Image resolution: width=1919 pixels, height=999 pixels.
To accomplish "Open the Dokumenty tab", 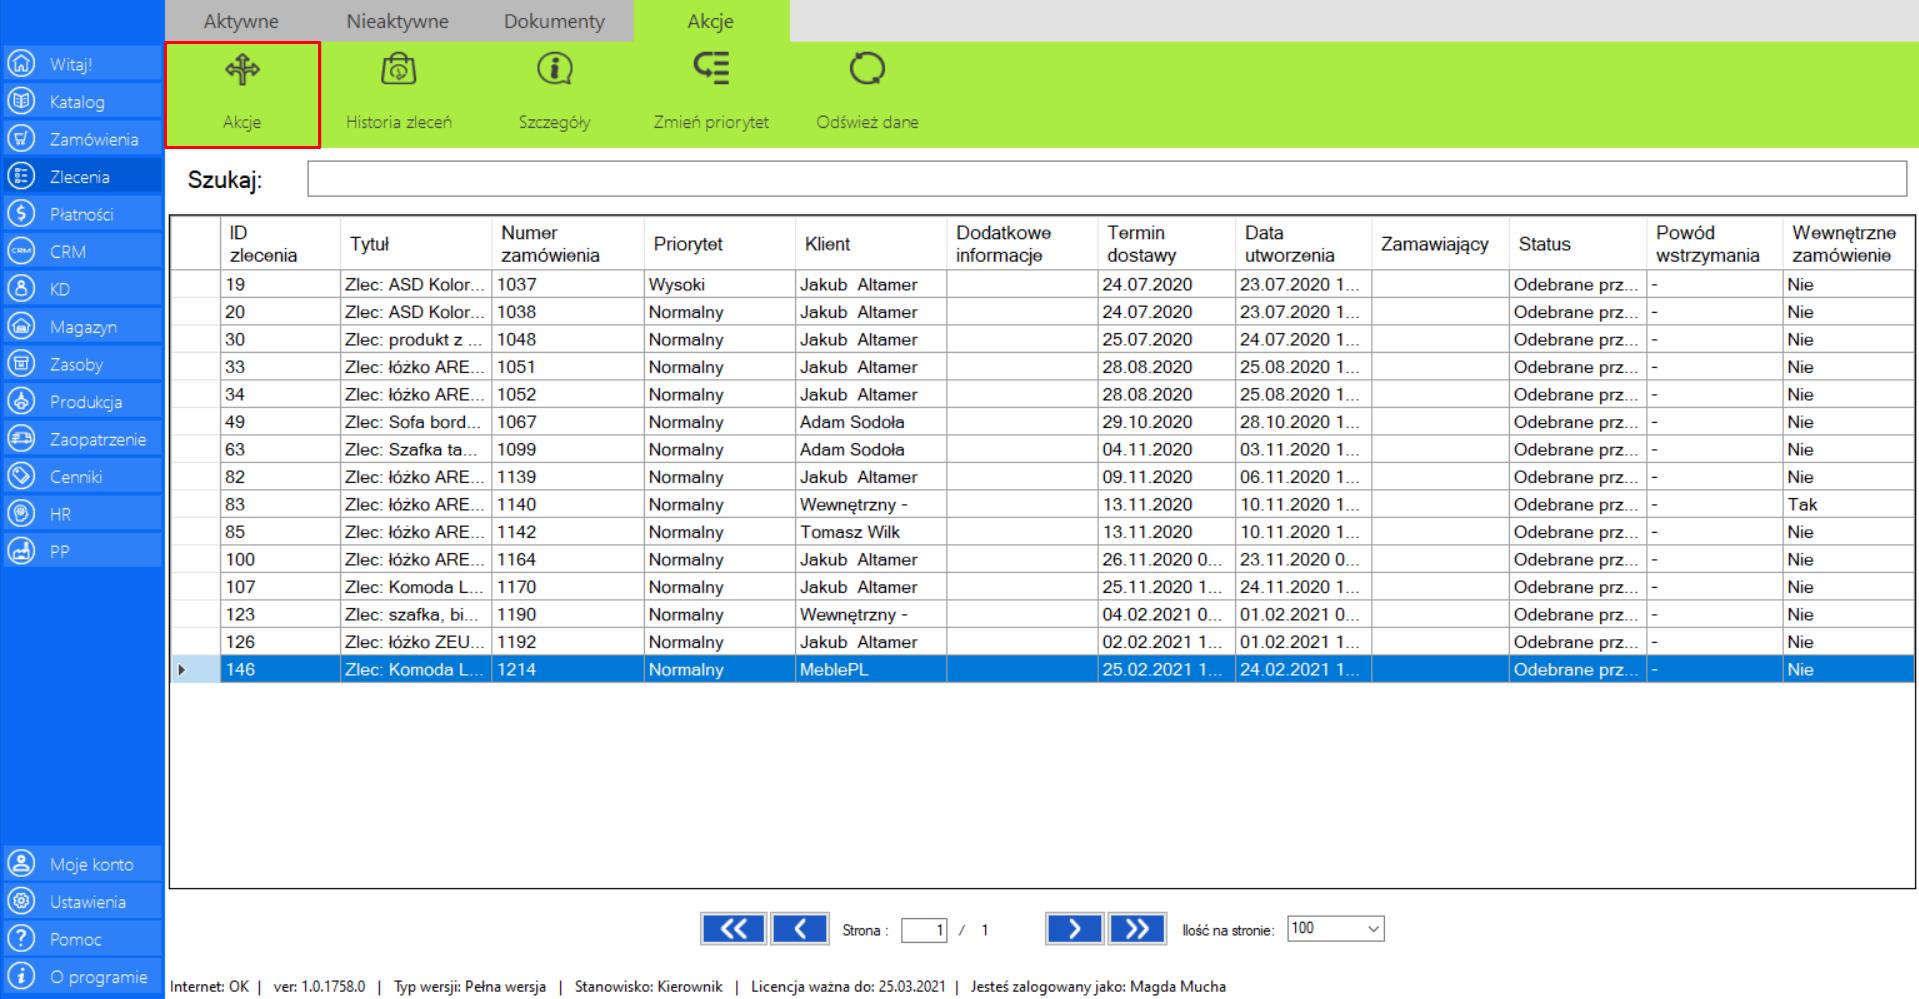I will tap(554, 21).
